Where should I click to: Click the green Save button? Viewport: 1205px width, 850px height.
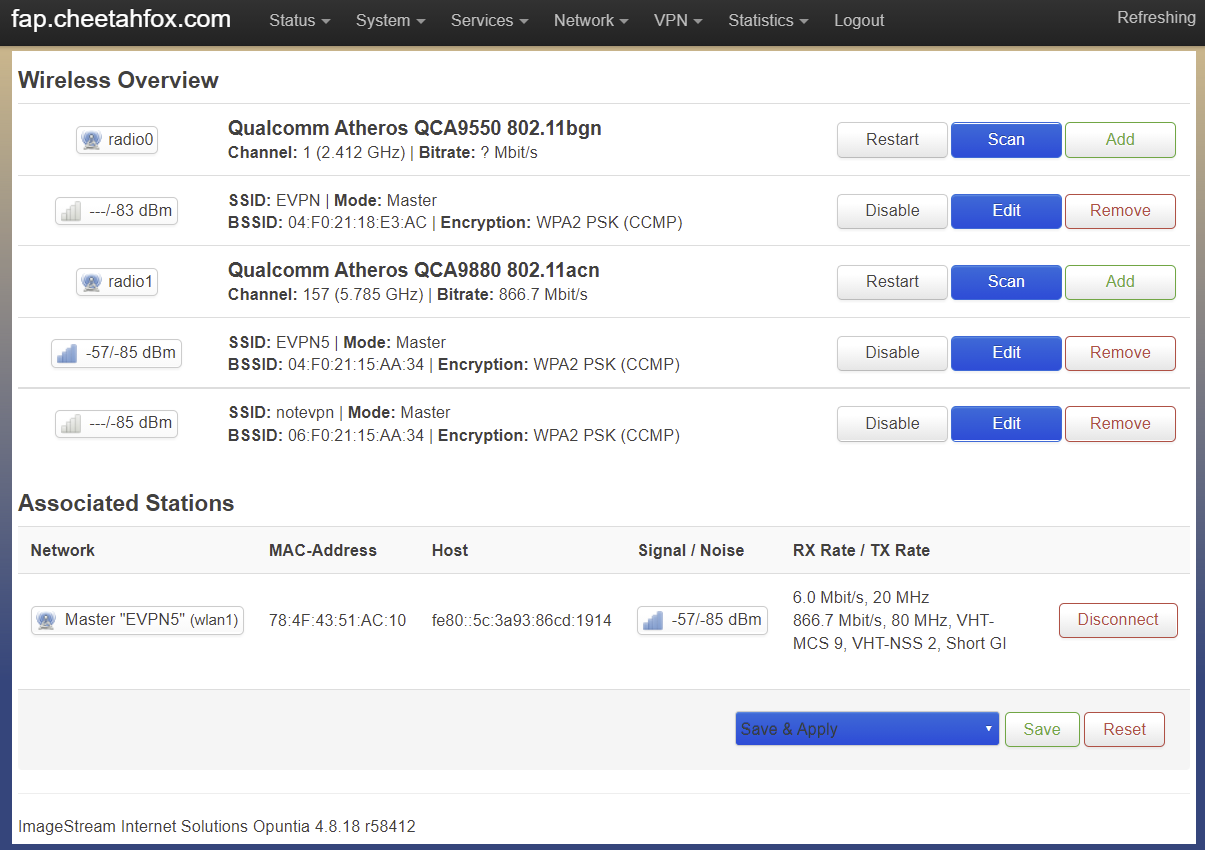point(1042,729)
